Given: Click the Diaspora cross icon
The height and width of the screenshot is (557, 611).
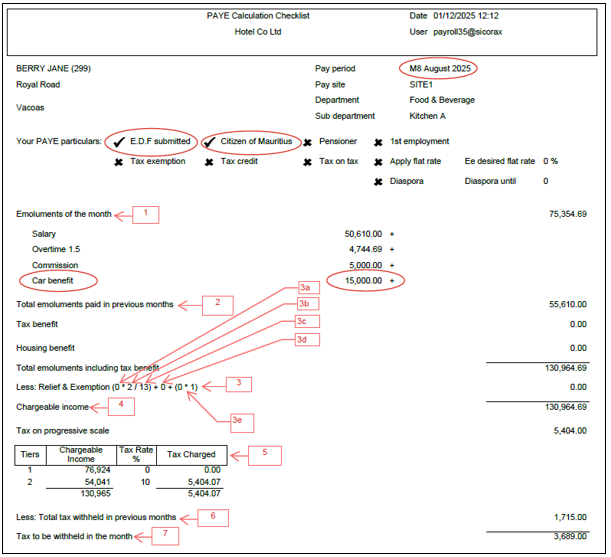Looking at the screenshot, I should 378,181.
